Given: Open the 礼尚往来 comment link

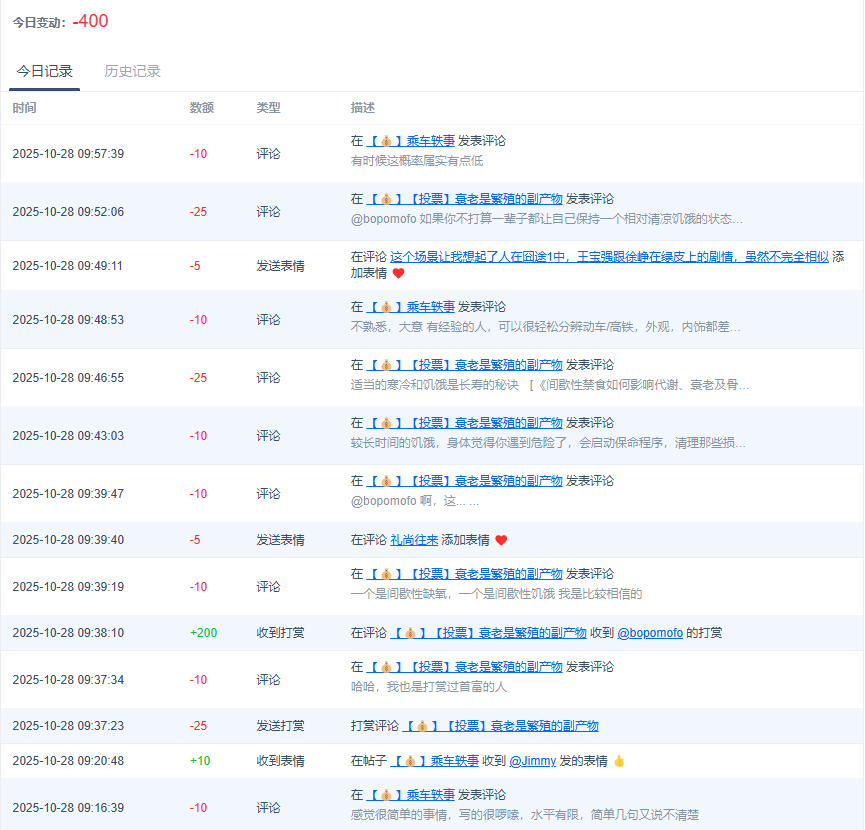Looking at the screenshot, I should (x=414, y=540).
